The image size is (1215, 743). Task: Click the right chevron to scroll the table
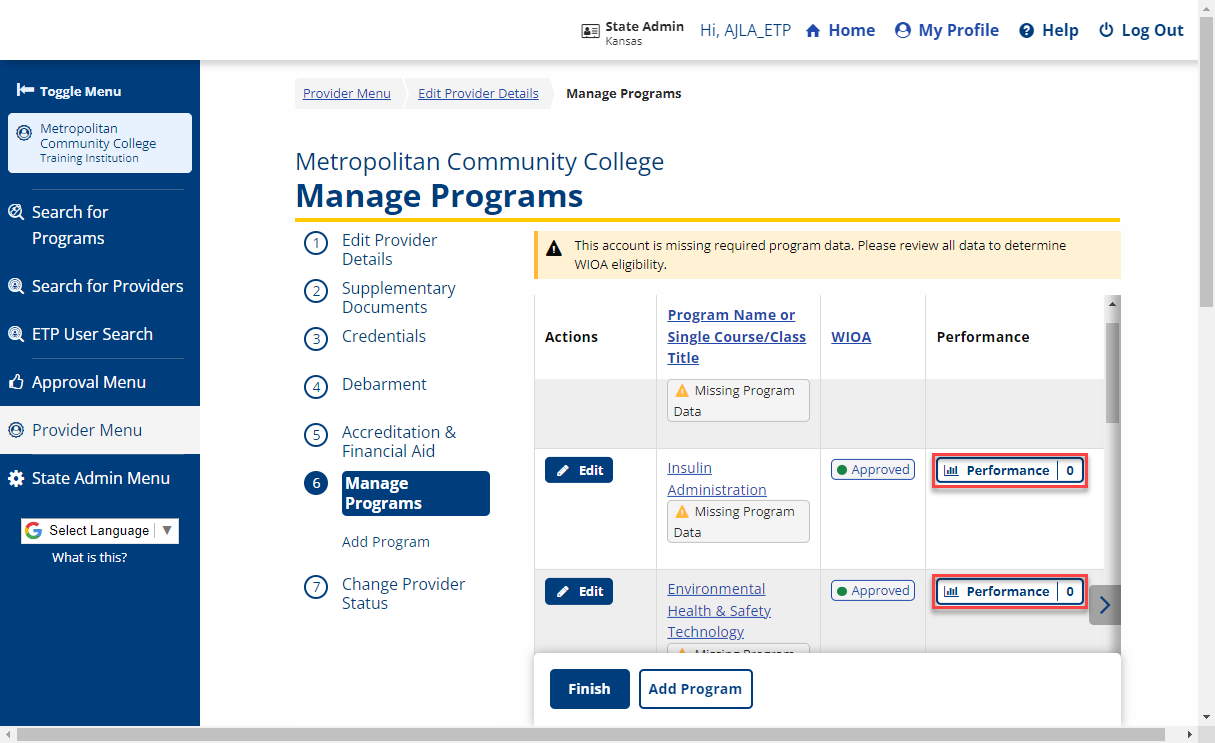(x=1104, y=605)
